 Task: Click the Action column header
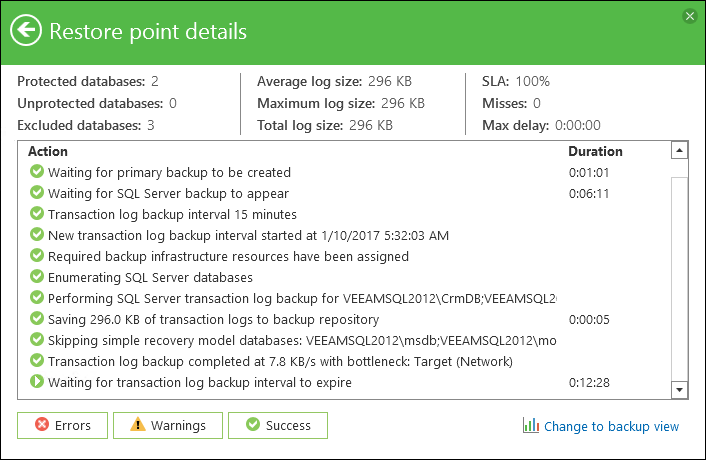coord(48,152)
